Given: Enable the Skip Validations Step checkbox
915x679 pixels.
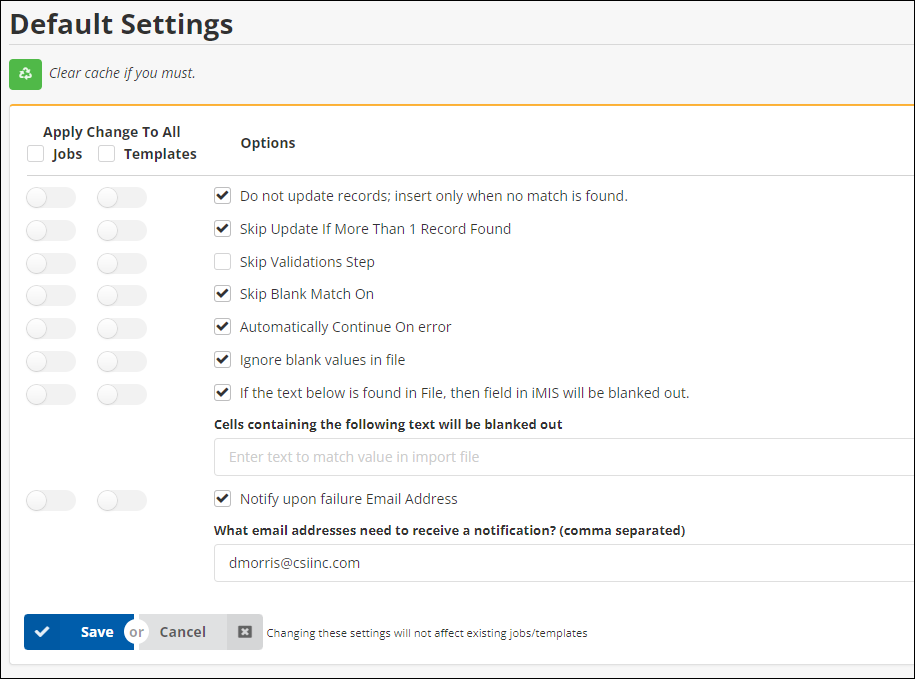Looking at the screenshot, I should point(223,262).
